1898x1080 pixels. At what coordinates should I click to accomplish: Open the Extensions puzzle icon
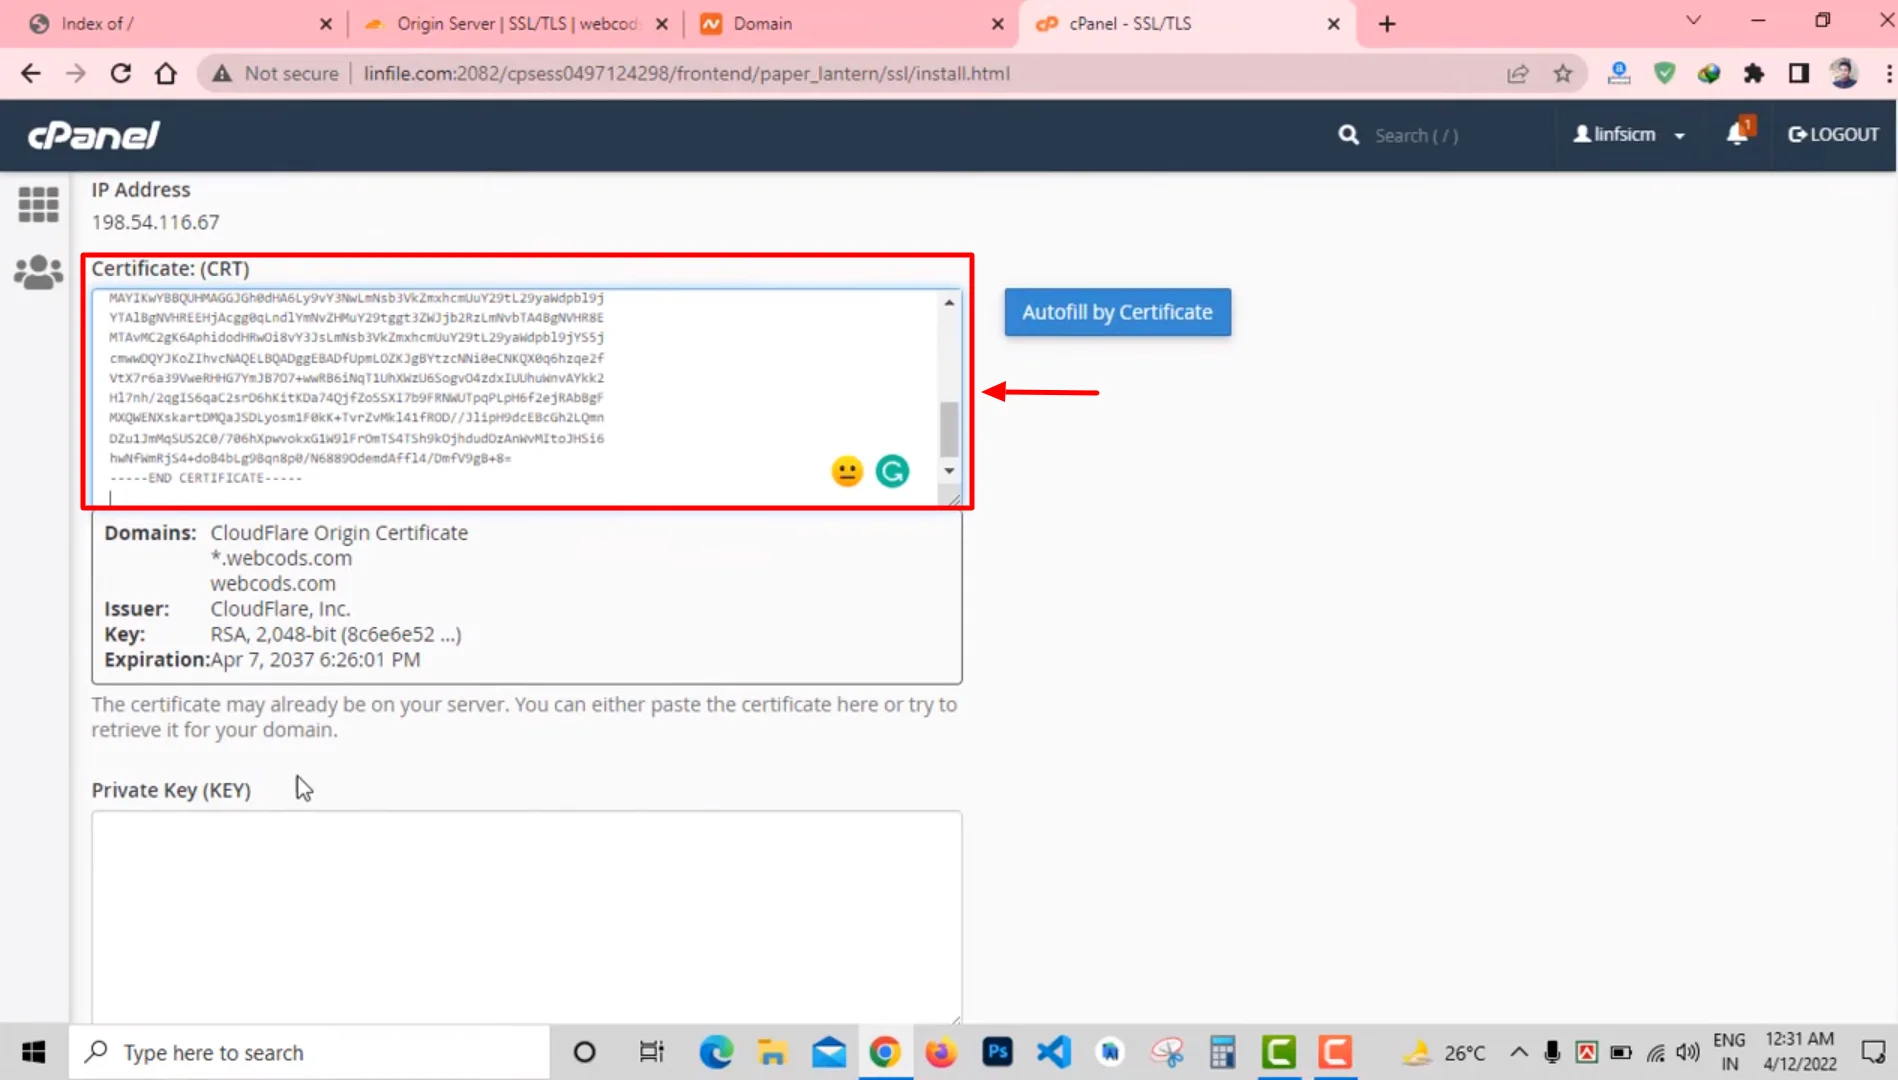1754,73
